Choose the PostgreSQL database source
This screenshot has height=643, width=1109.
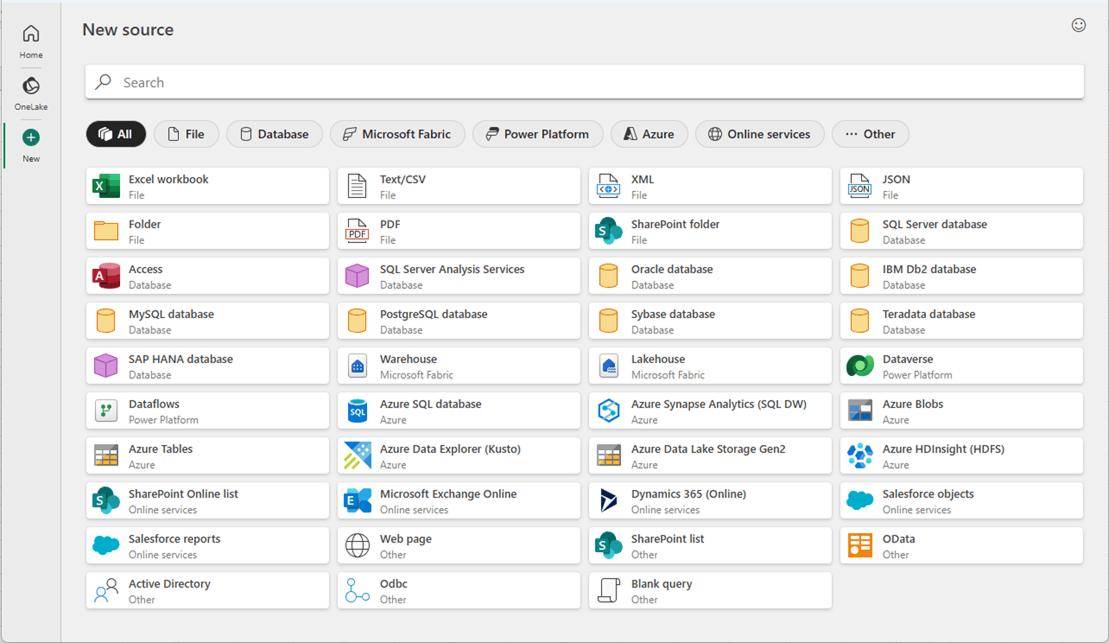(x=459, y=320)
